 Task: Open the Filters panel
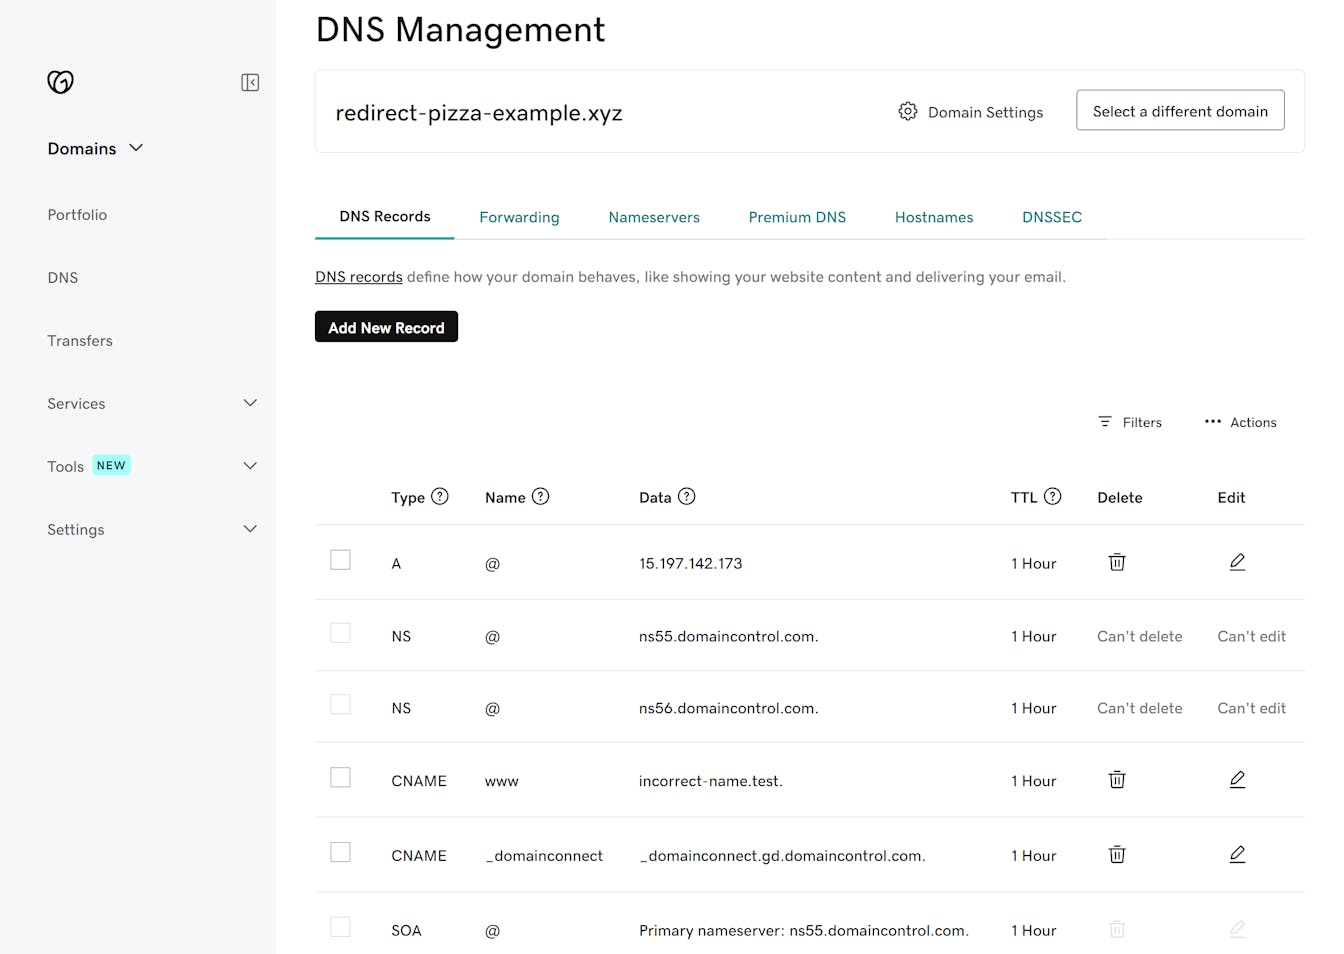[x=1130, y=422]
